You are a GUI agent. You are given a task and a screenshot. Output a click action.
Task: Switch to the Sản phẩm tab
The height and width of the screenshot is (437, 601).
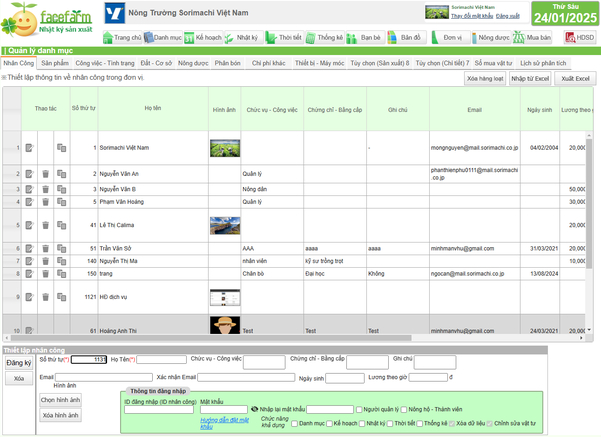pos(55,63)
